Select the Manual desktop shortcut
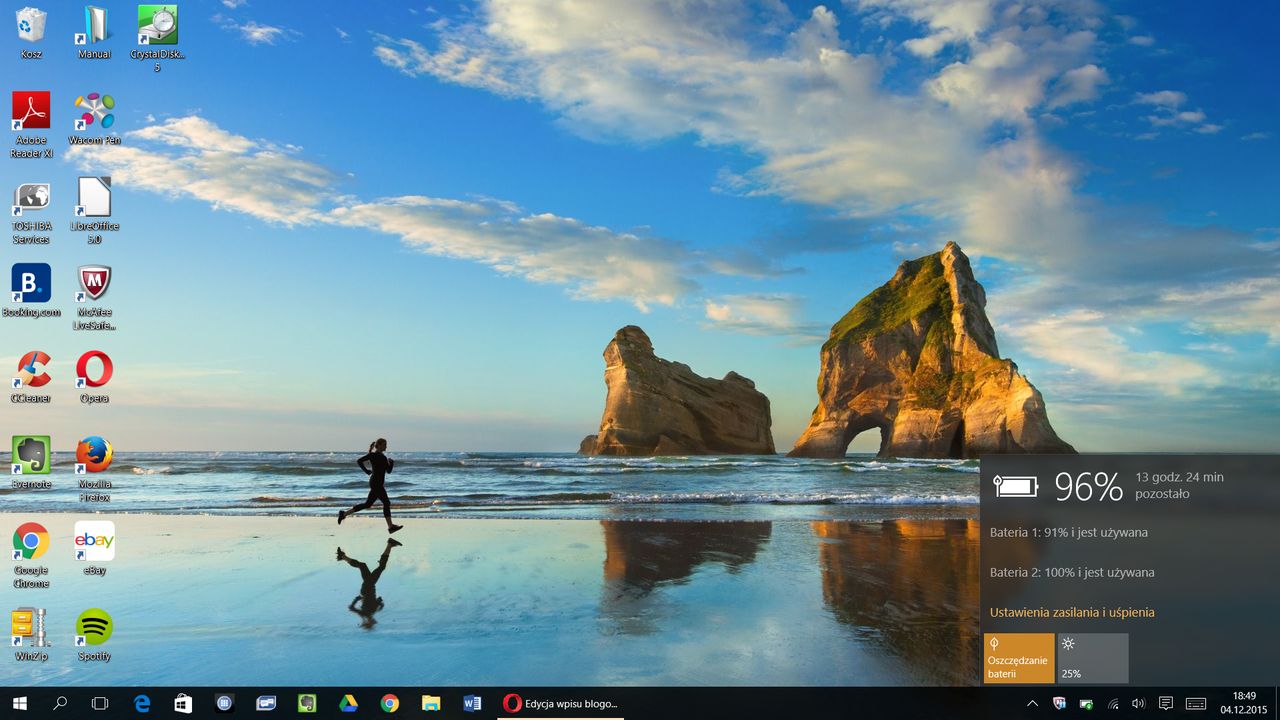 (94, 33)
